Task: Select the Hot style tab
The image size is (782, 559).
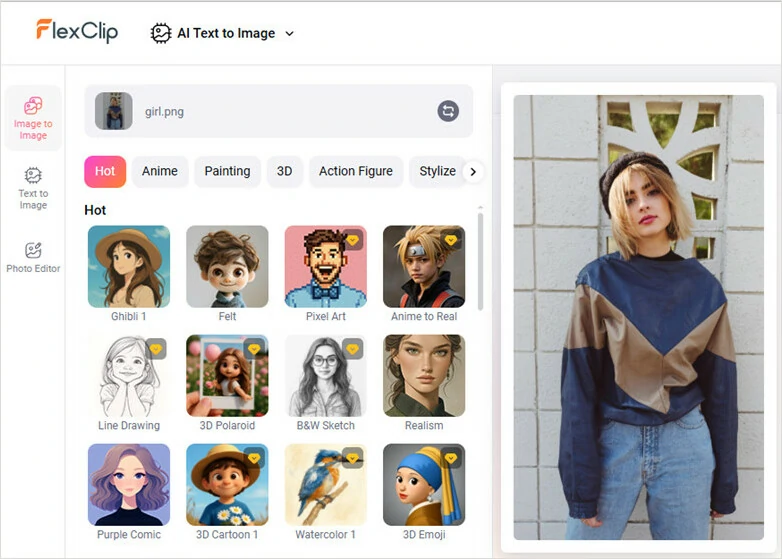Action: pos(105,172)
